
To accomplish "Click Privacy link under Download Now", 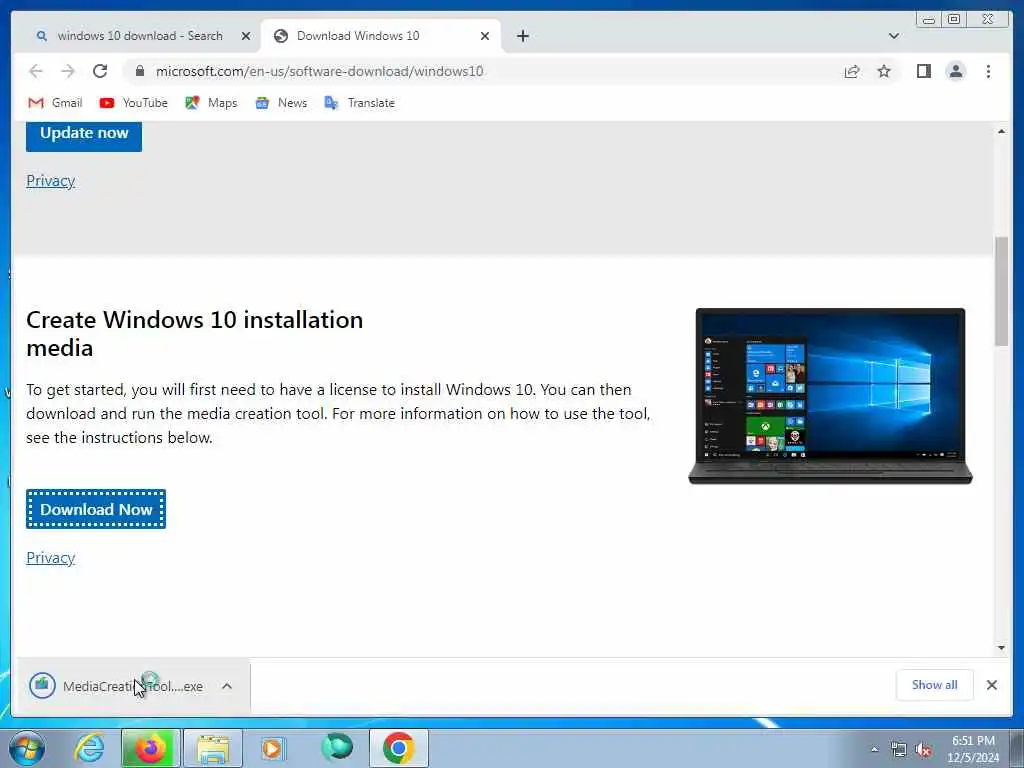I will click(x=50, y=558).
